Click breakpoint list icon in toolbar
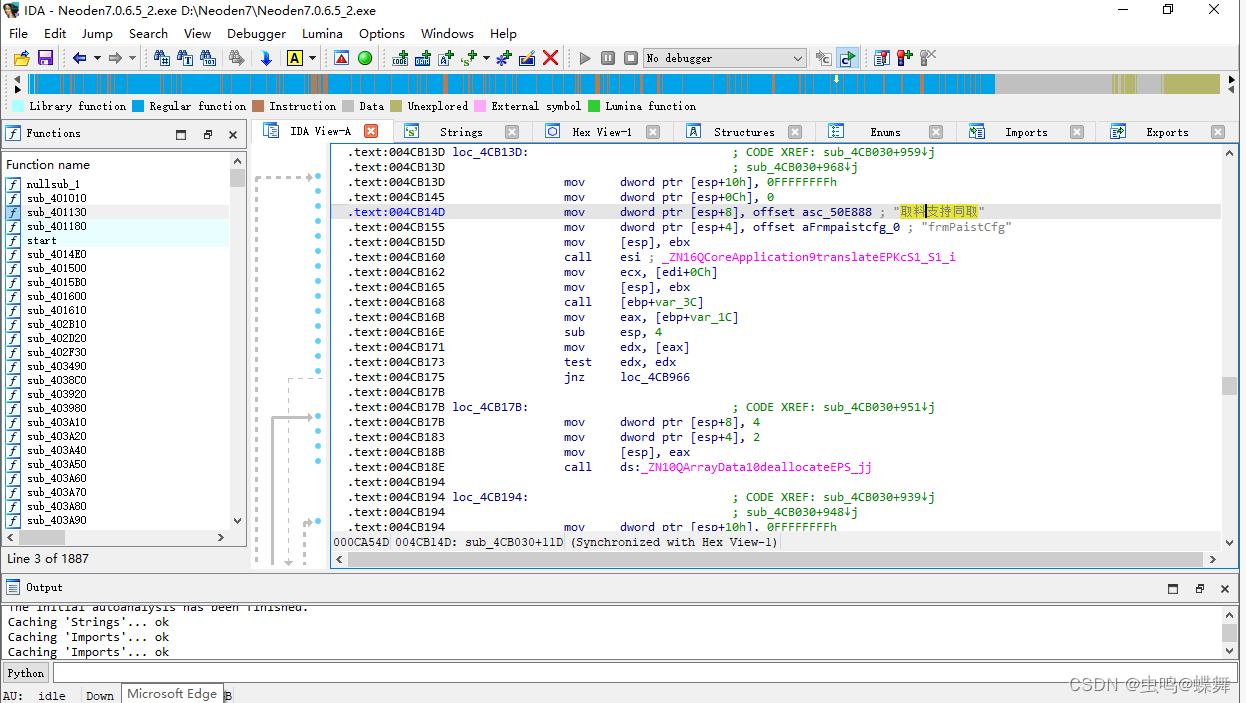The width and height of the screenshot is (1246, 703). pyautogui.click(x=881, y=58)
